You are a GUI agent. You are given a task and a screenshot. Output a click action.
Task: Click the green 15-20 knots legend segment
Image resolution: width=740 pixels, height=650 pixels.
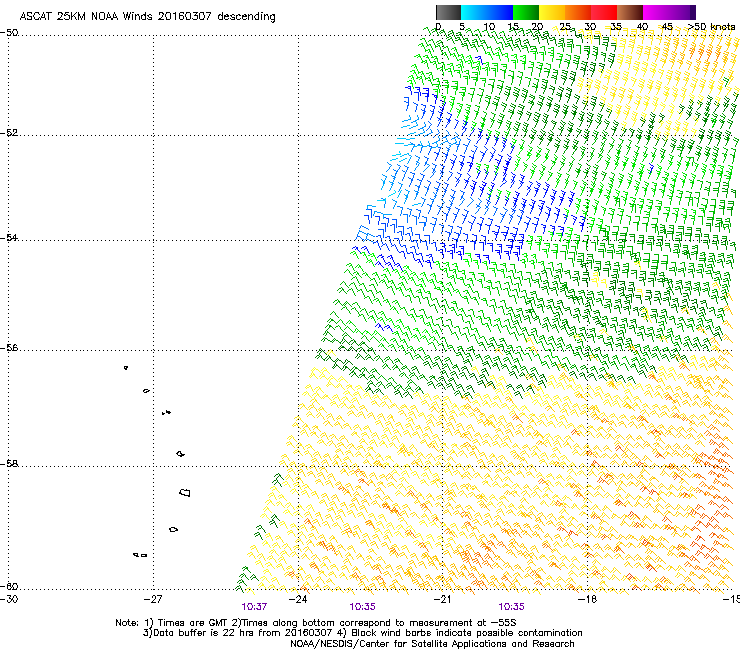point(526,12)
